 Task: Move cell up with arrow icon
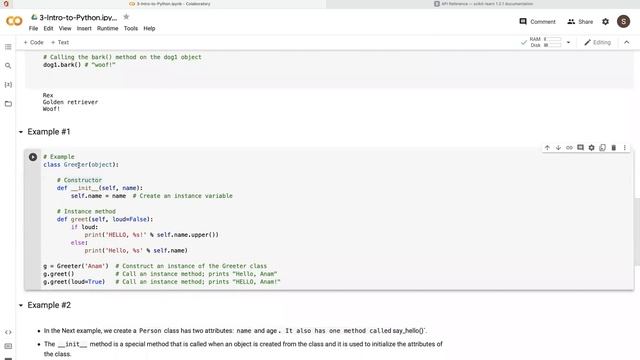(547, 148)
